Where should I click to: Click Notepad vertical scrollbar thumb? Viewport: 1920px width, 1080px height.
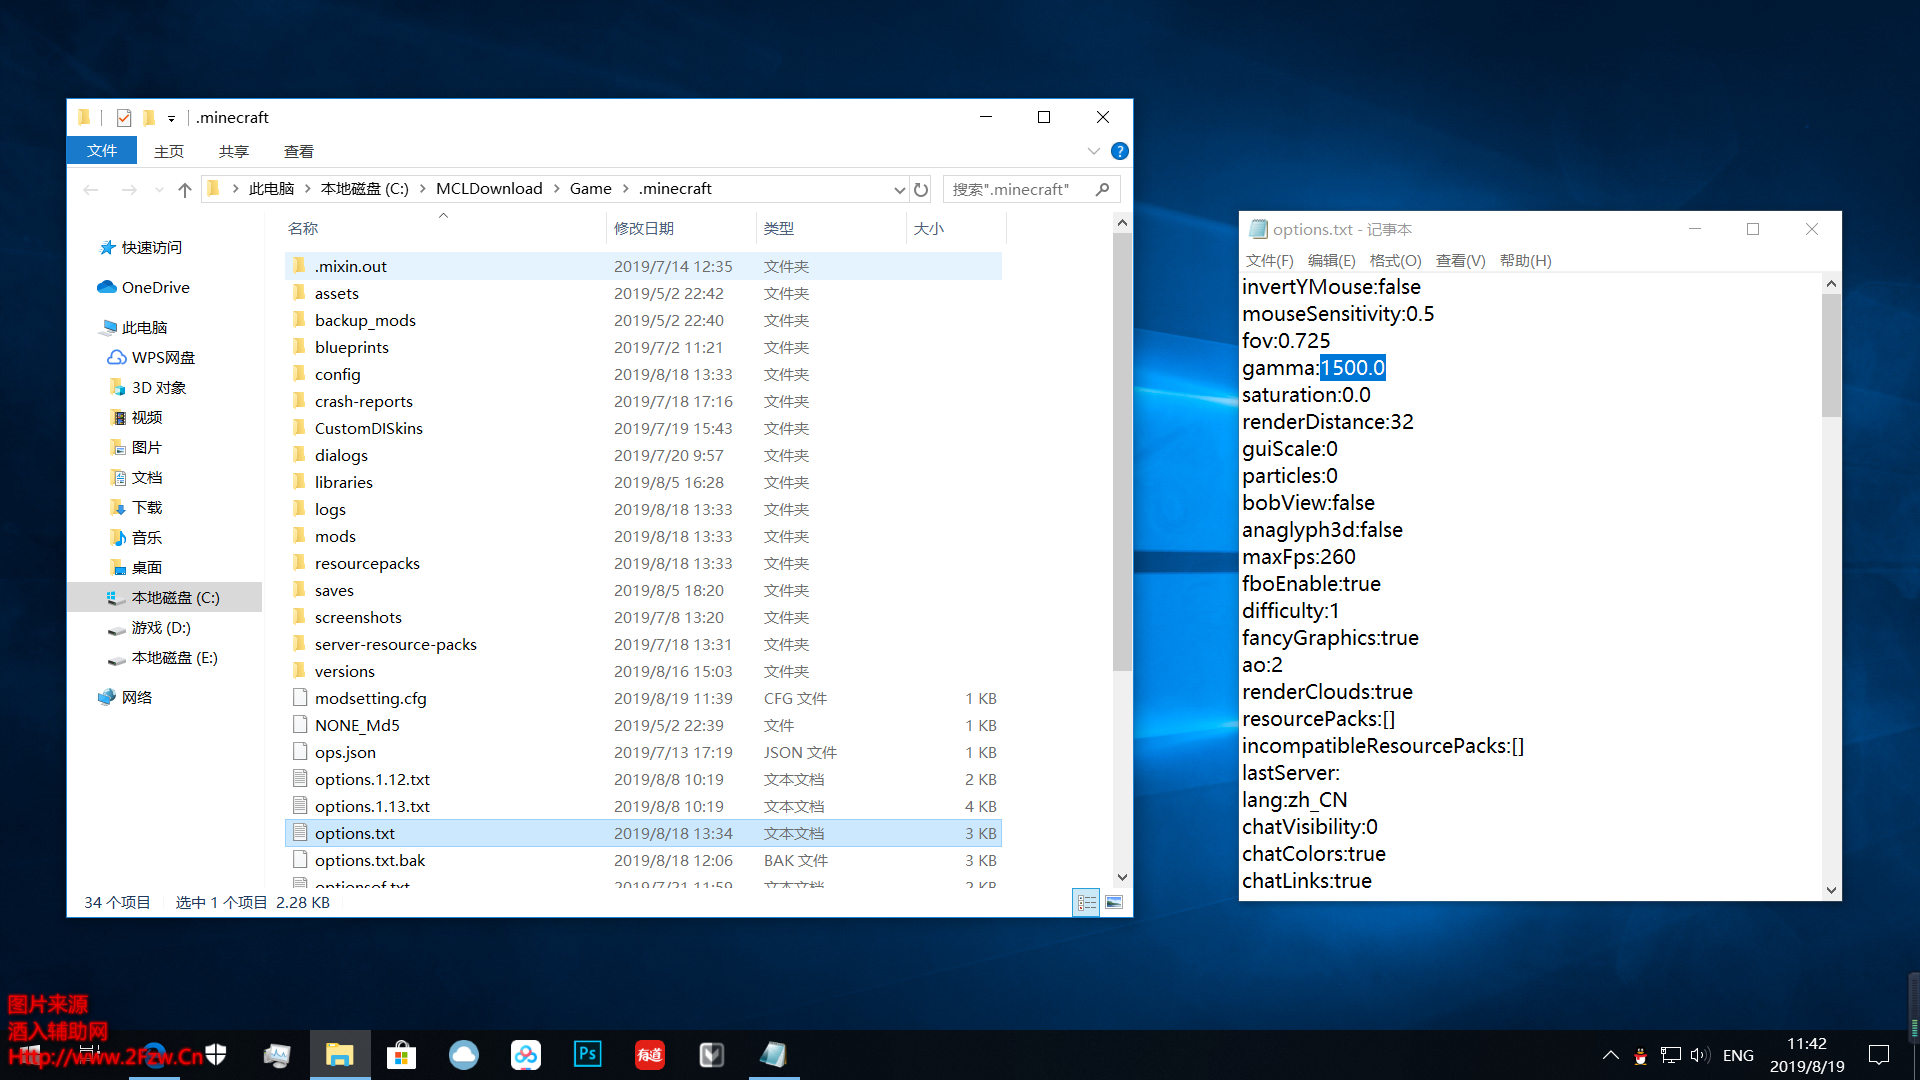1831,355
